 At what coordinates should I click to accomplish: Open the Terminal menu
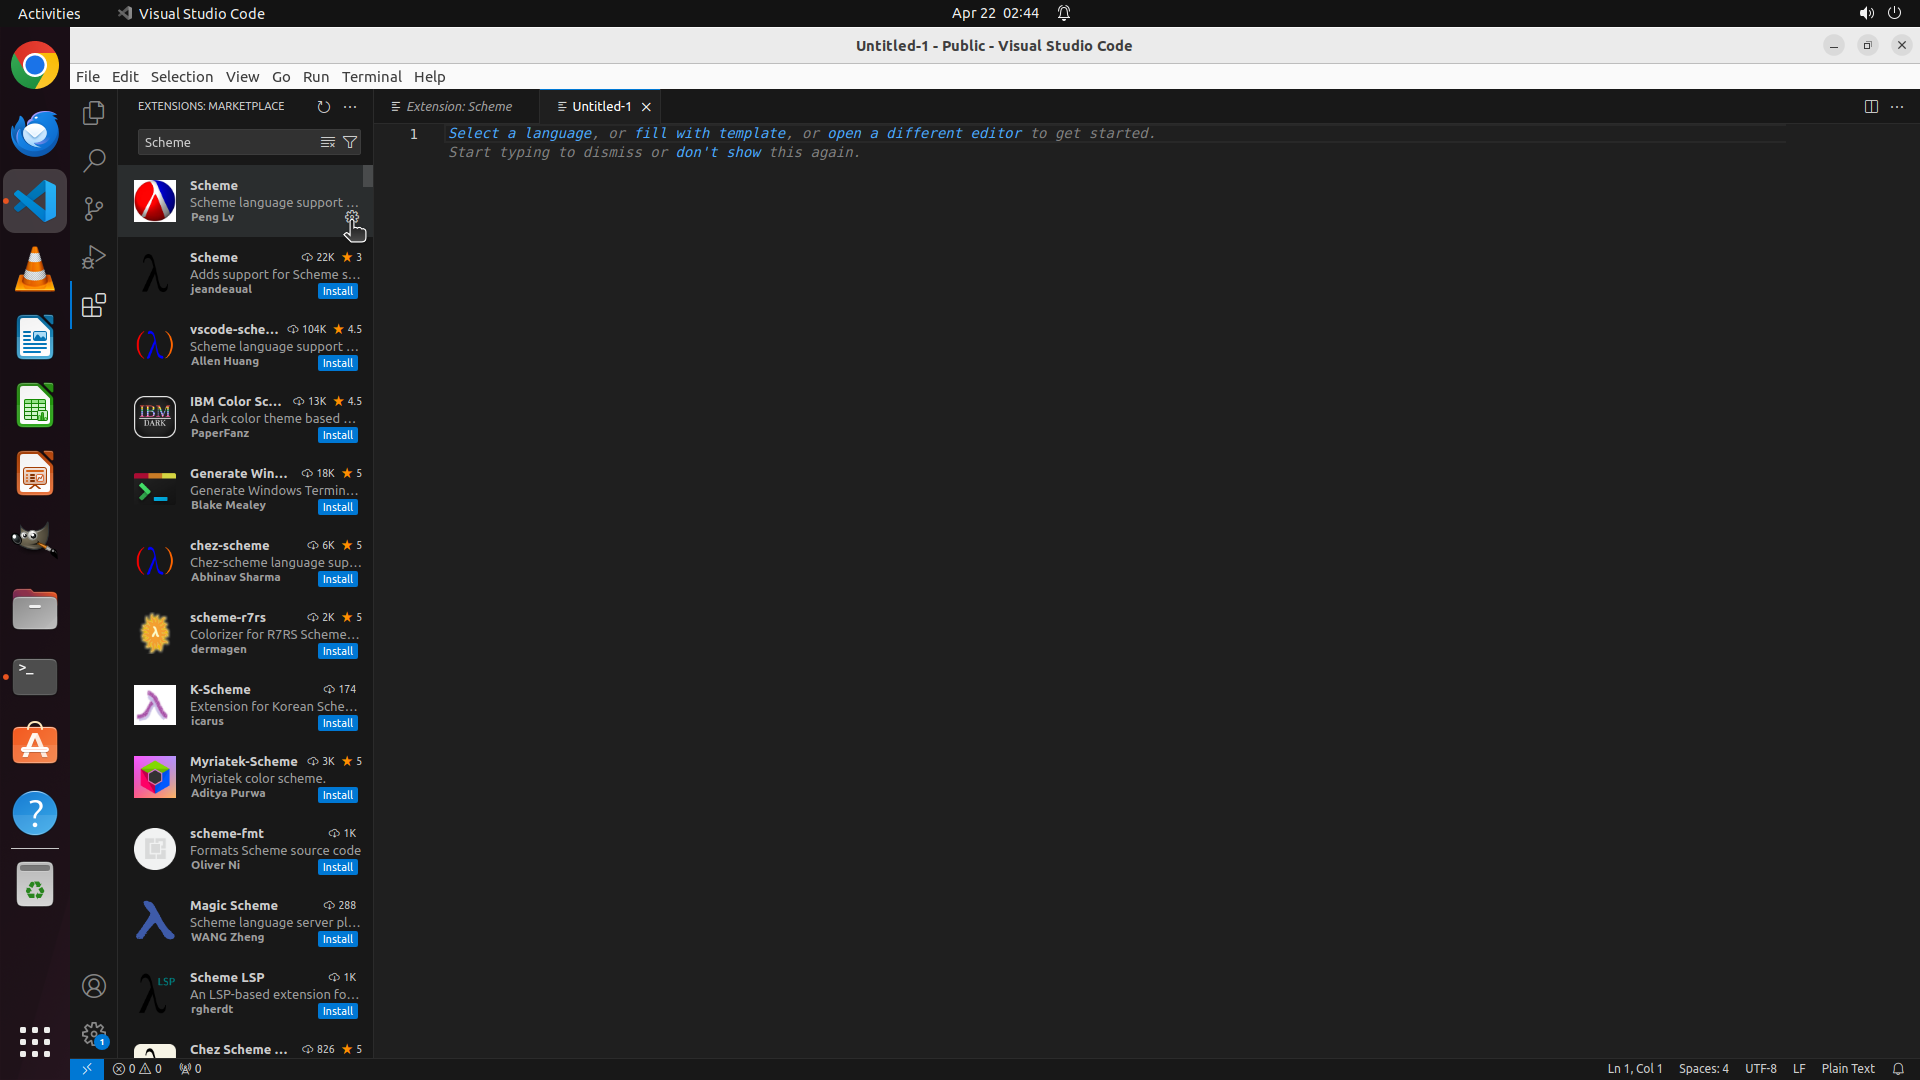[371, 77]
